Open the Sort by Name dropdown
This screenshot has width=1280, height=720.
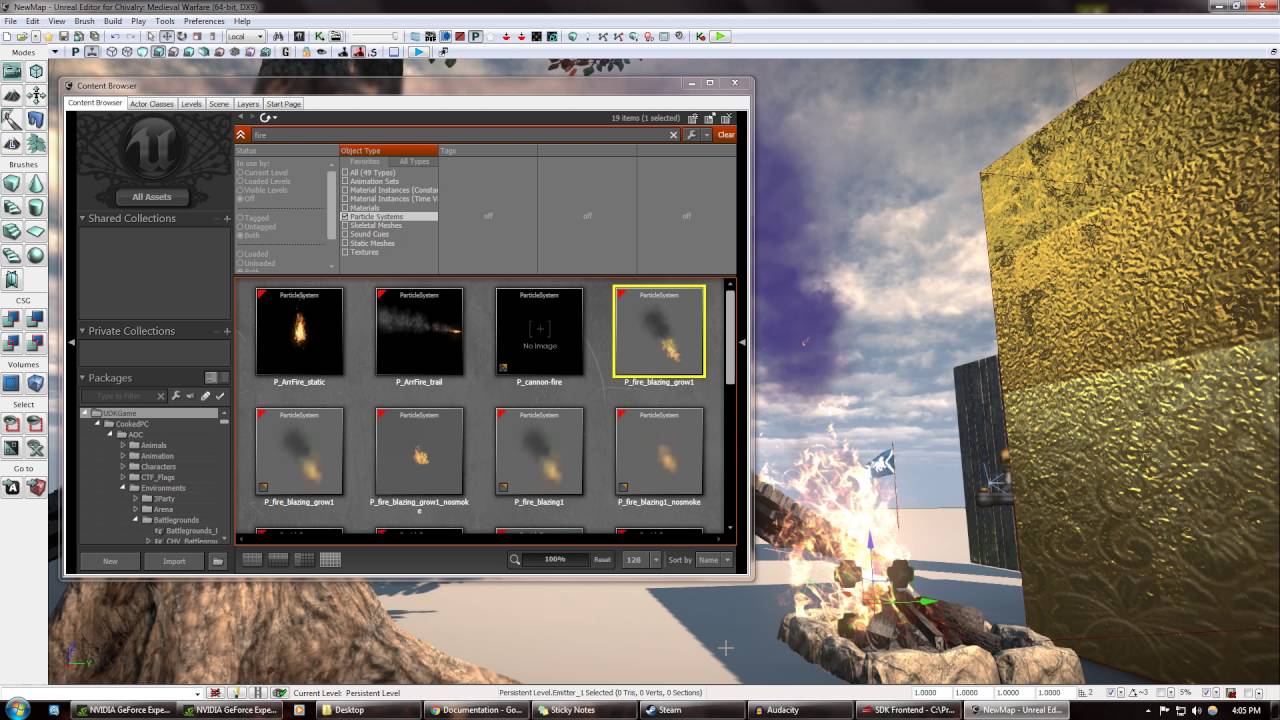(x=714, y=560)
